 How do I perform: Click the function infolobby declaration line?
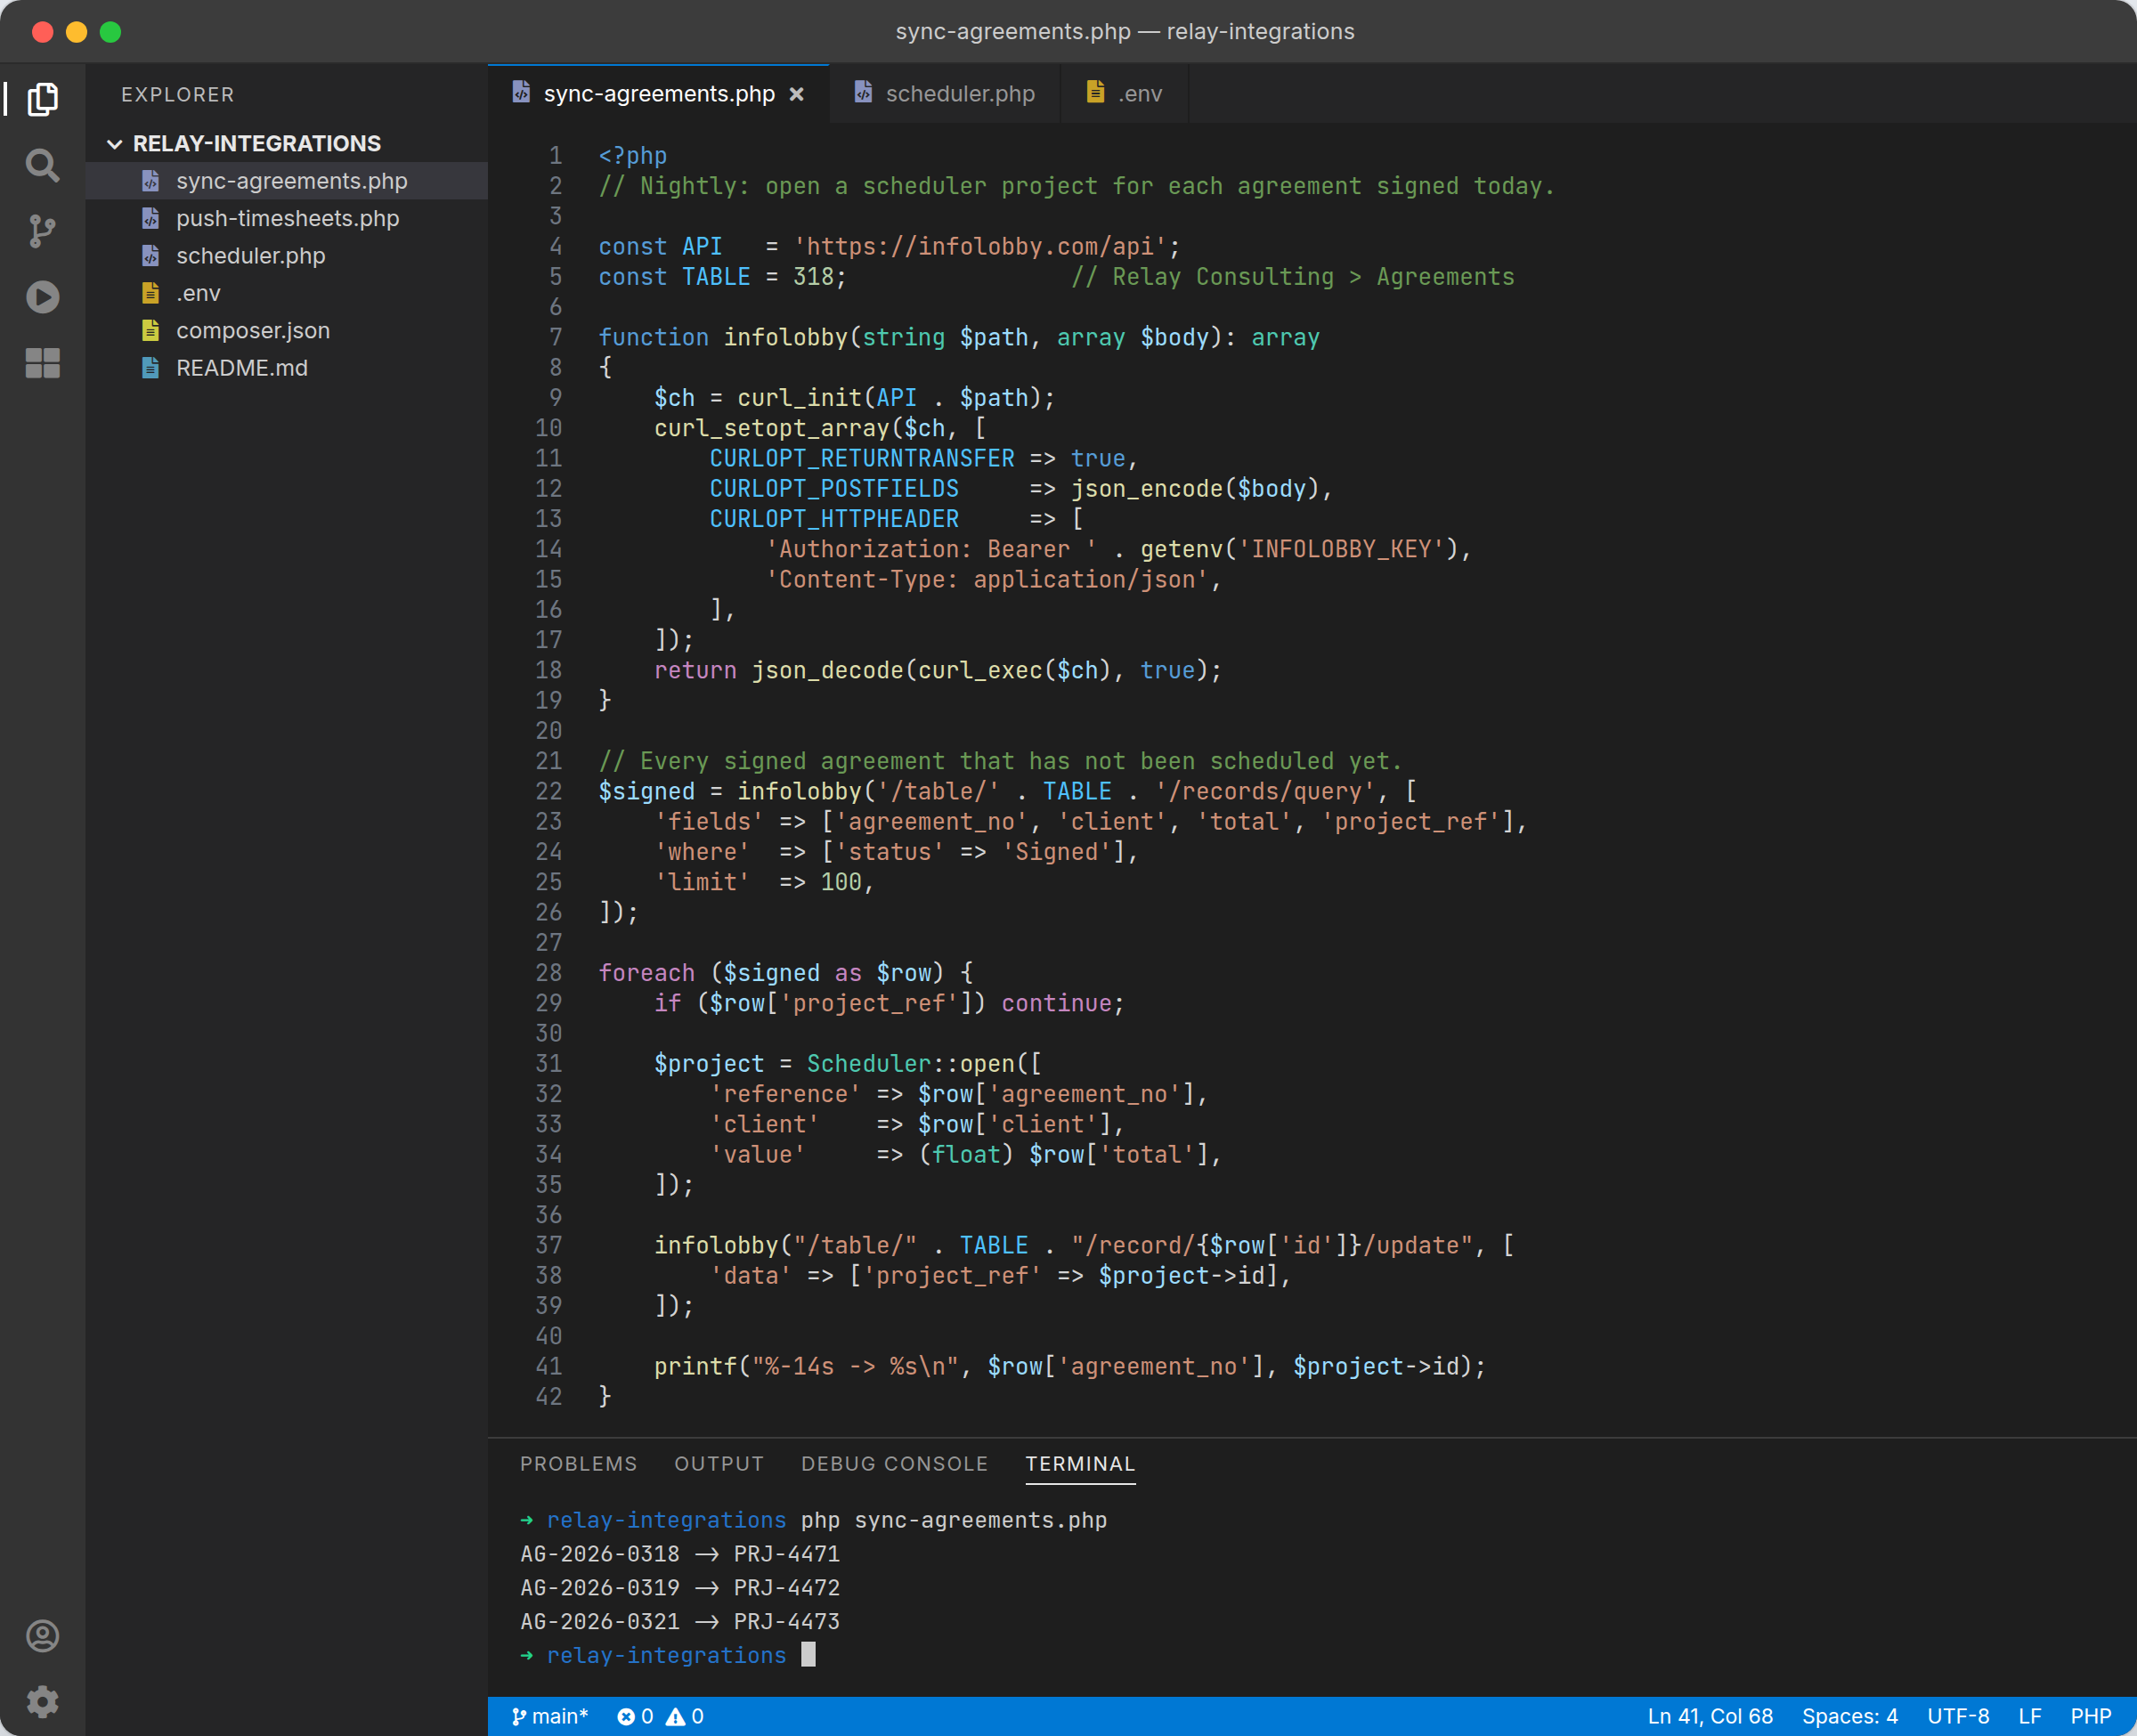point(959,338)
